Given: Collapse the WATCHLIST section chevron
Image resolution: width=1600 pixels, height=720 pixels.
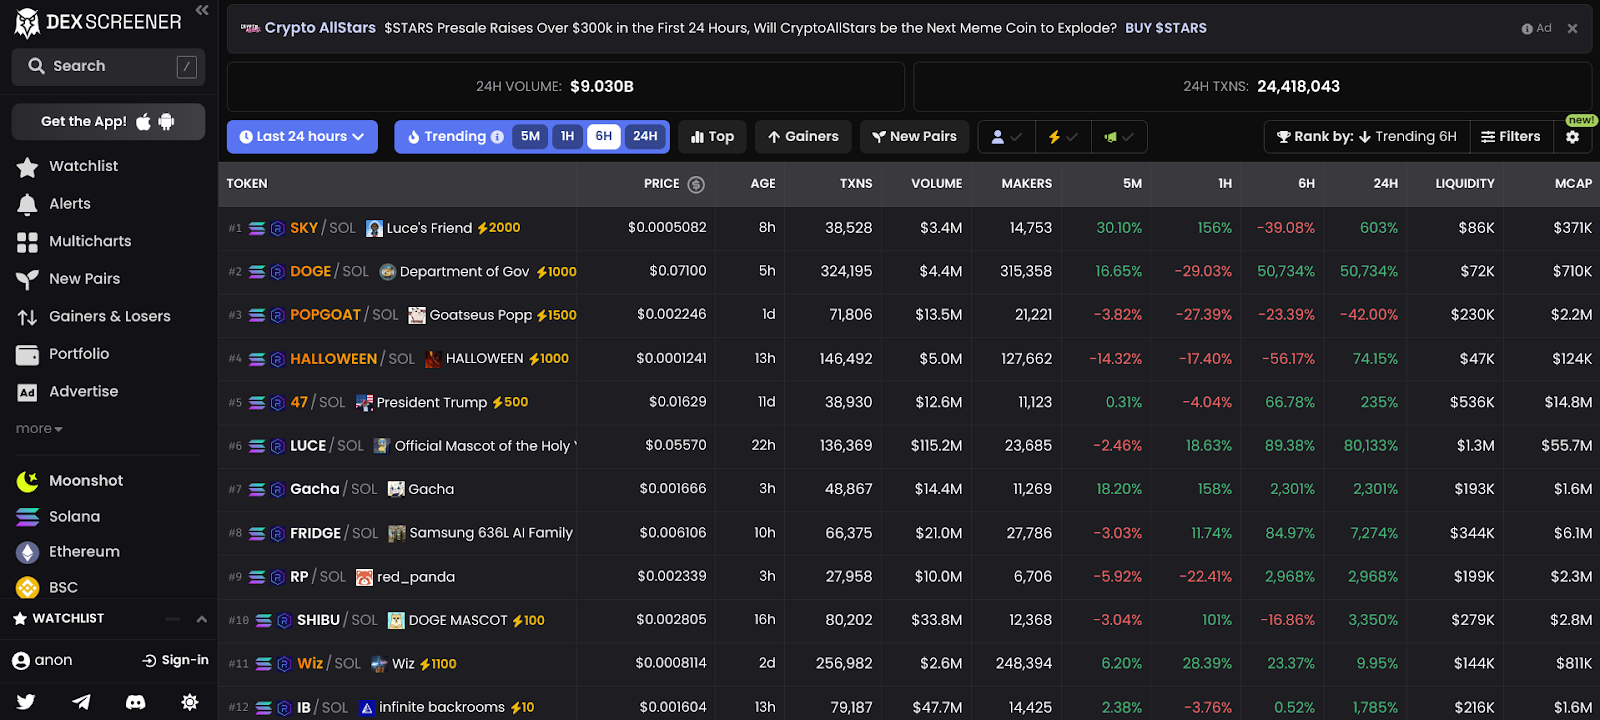Looking at the screenshot, I should point(202,619).
